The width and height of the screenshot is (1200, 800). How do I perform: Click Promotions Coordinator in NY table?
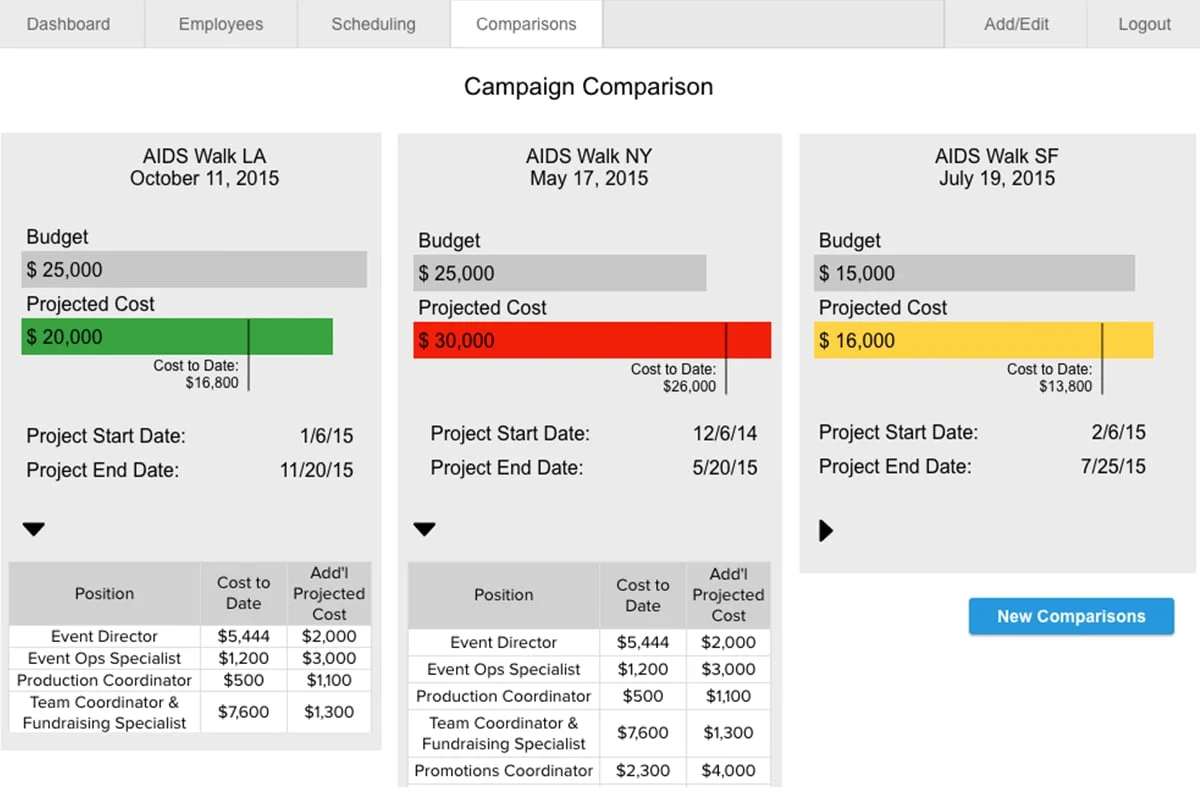503,770
